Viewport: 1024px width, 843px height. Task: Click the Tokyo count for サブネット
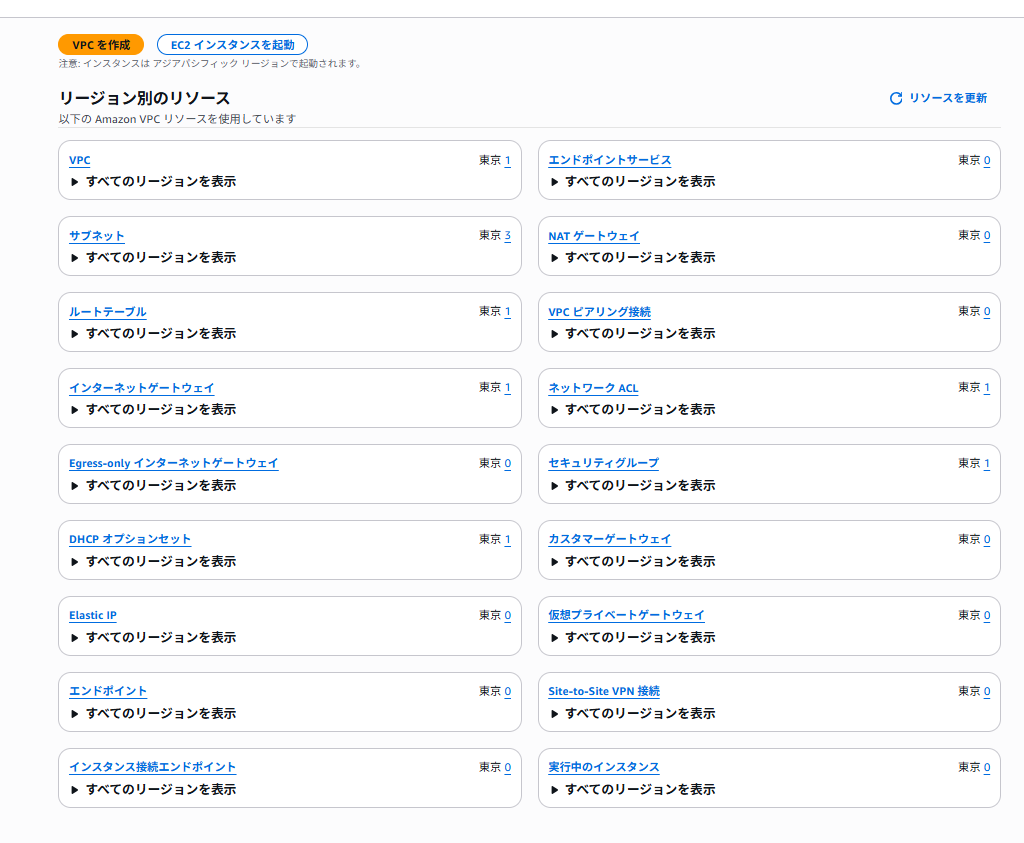[x=507, y=236]
